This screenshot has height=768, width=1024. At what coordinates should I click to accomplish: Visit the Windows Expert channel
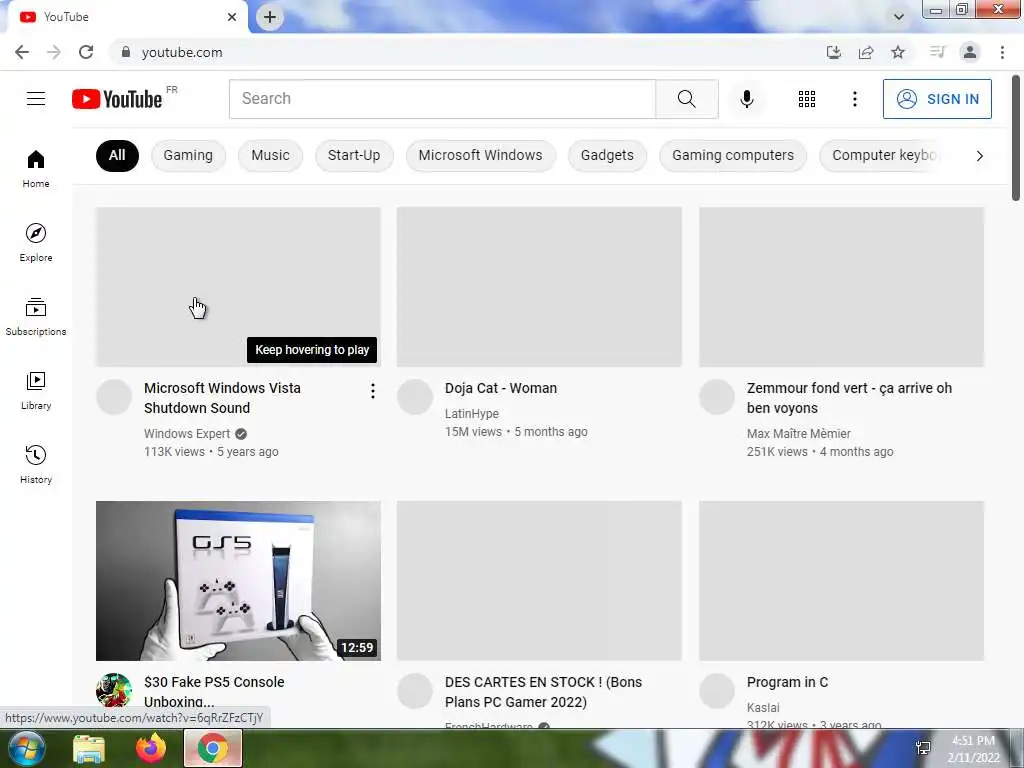187,434
